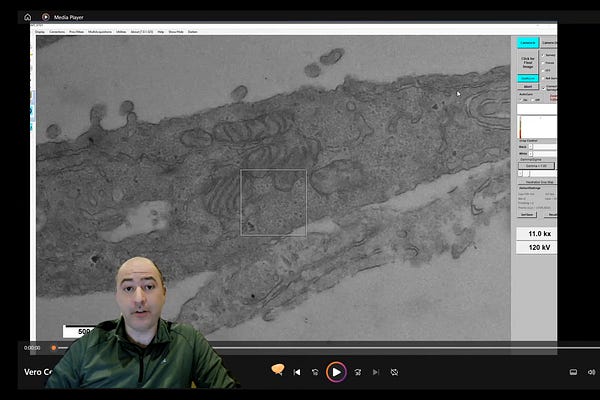Click the cyan Camera button
This screenshot has width=600, height=400.
click(x=528, y=42)
